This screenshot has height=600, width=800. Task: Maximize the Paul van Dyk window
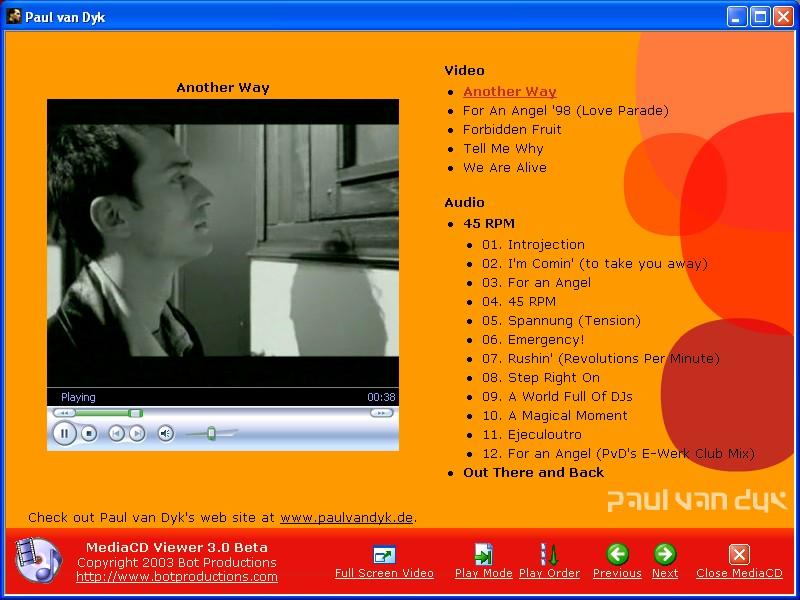[760, 17]
